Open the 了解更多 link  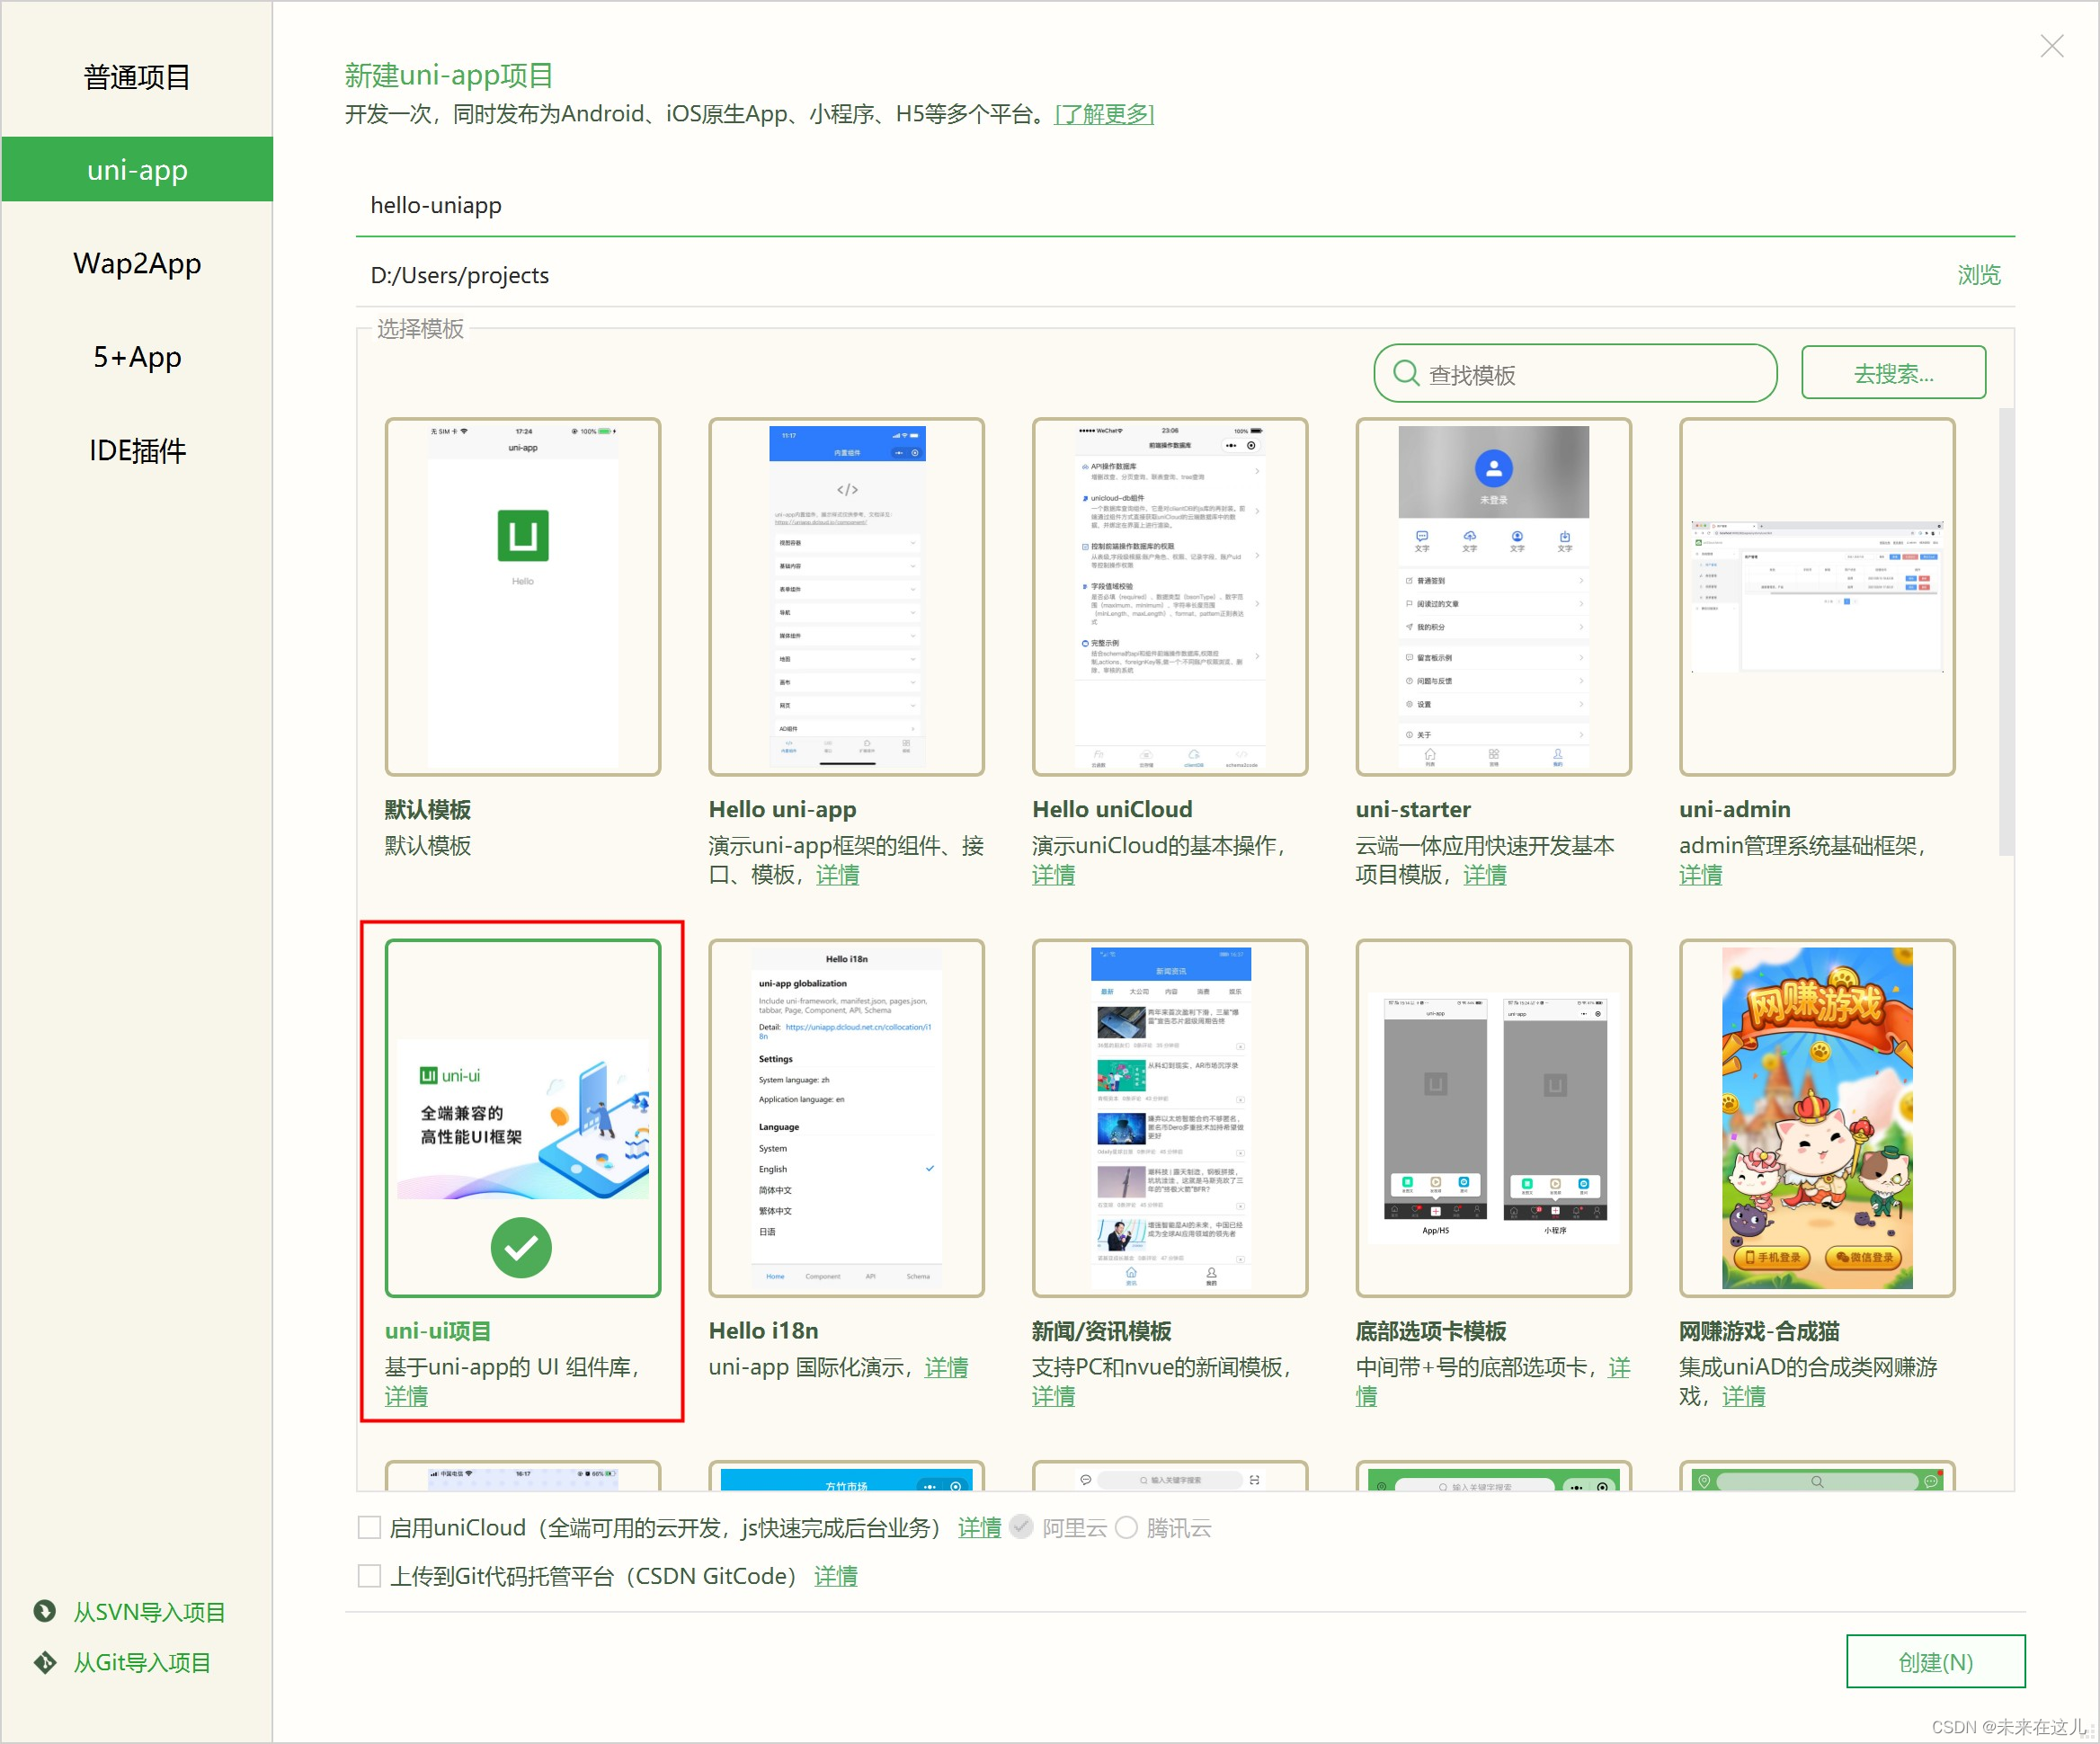[x=1104, y=114]
